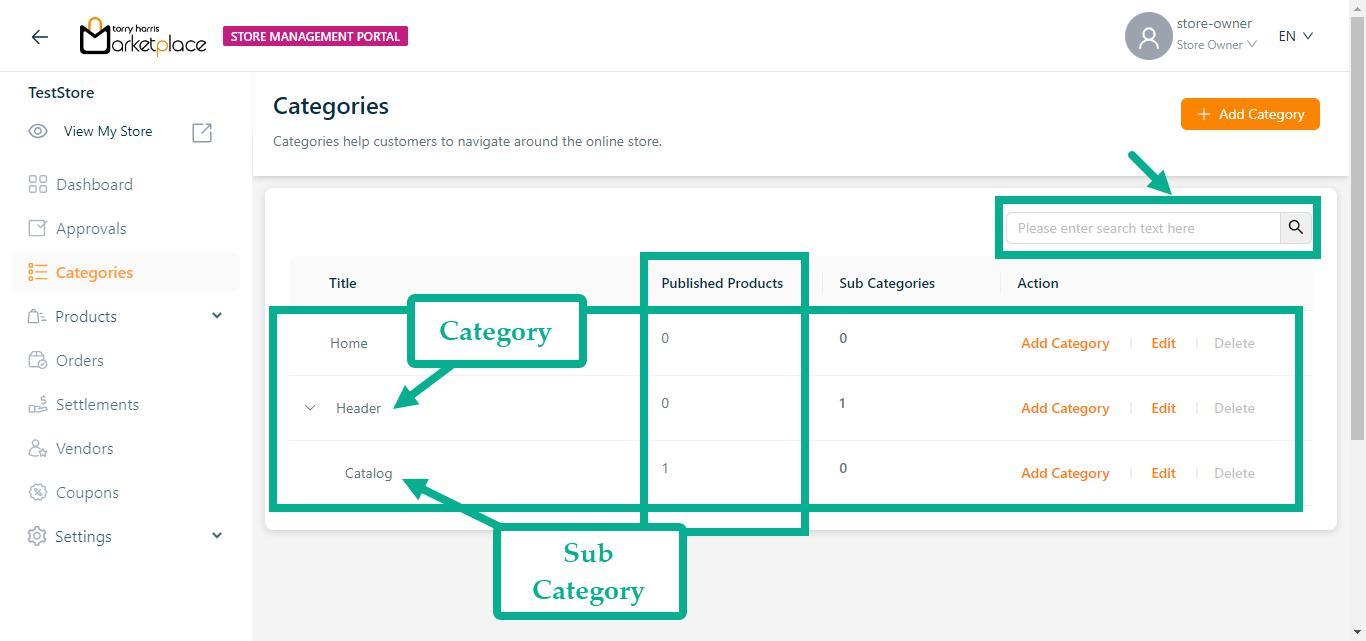The width and height of the screenshot is (1366, 641).
Task: Click the Orders icon in sidebar
Action: (x=38, y=360)
